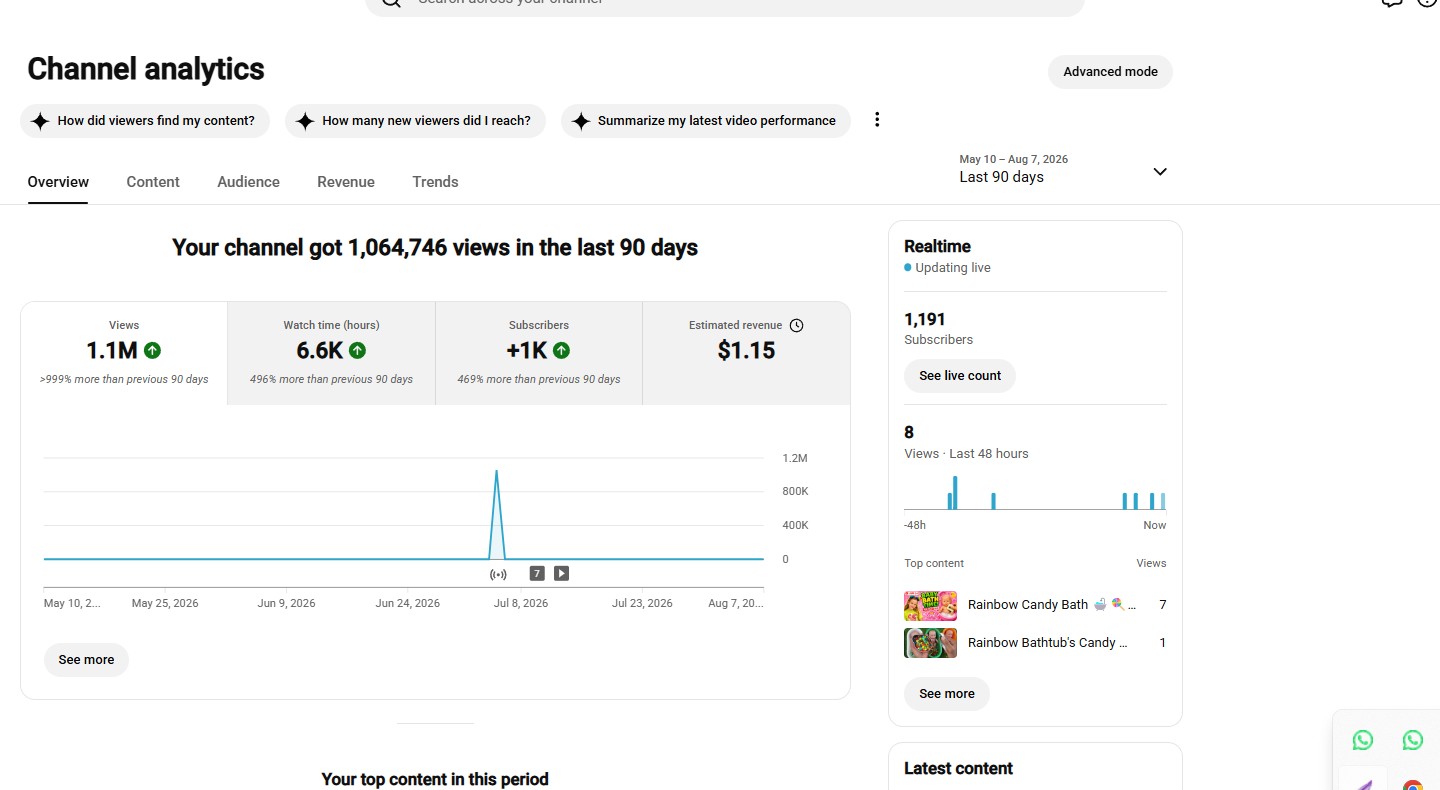Screen dimensions: 1440x790
Task: Click See more in the Realtime panel
Action: click(947, 694)
